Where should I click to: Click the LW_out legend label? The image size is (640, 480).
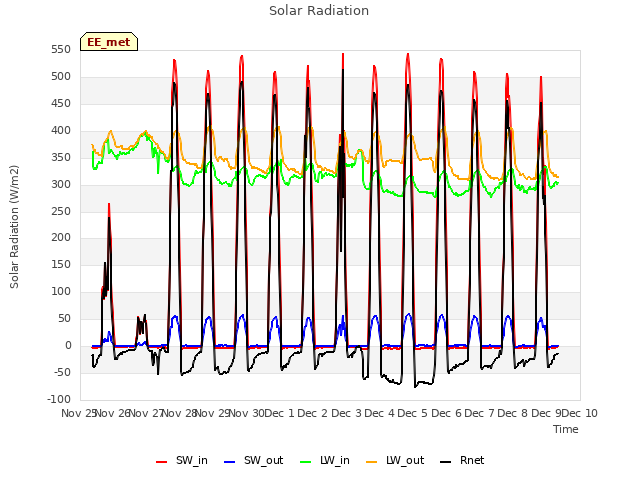tap(405, 460)
